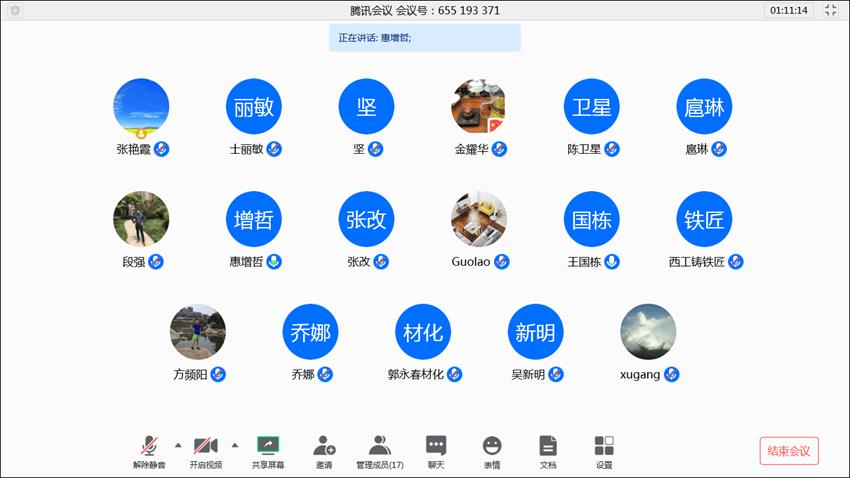
Task: Exit full screen via top-right collapse icon
Action: pyautogui.click(x=831, y=10)
